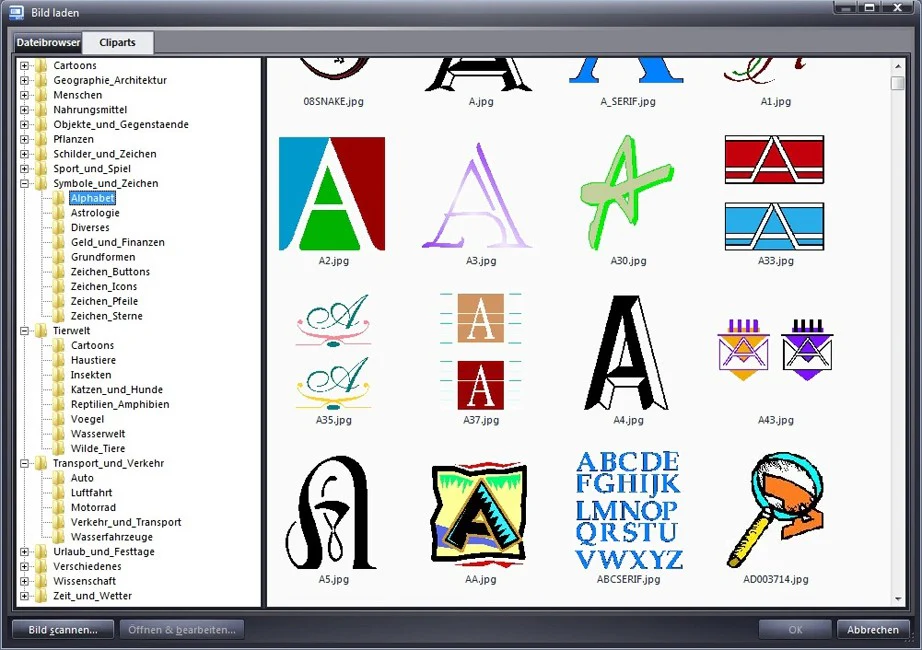
Task: Choose the A43.jpg envelope clipart
Action: tap(775, 349)
